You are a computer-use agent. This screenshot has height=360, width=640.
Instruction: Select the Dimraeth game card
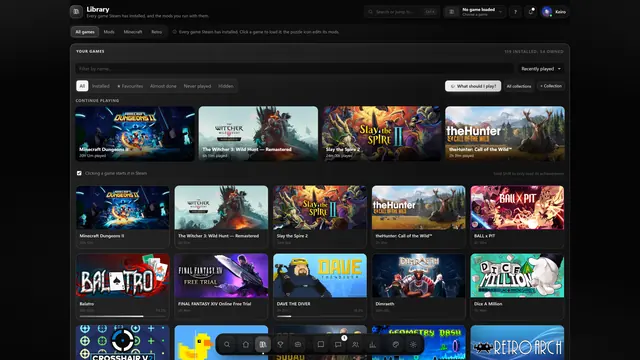[x=418, y=286]
